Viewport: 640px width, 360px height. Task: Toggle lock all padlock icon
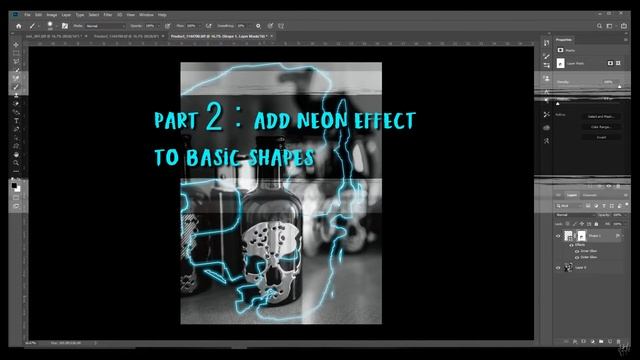596,224
